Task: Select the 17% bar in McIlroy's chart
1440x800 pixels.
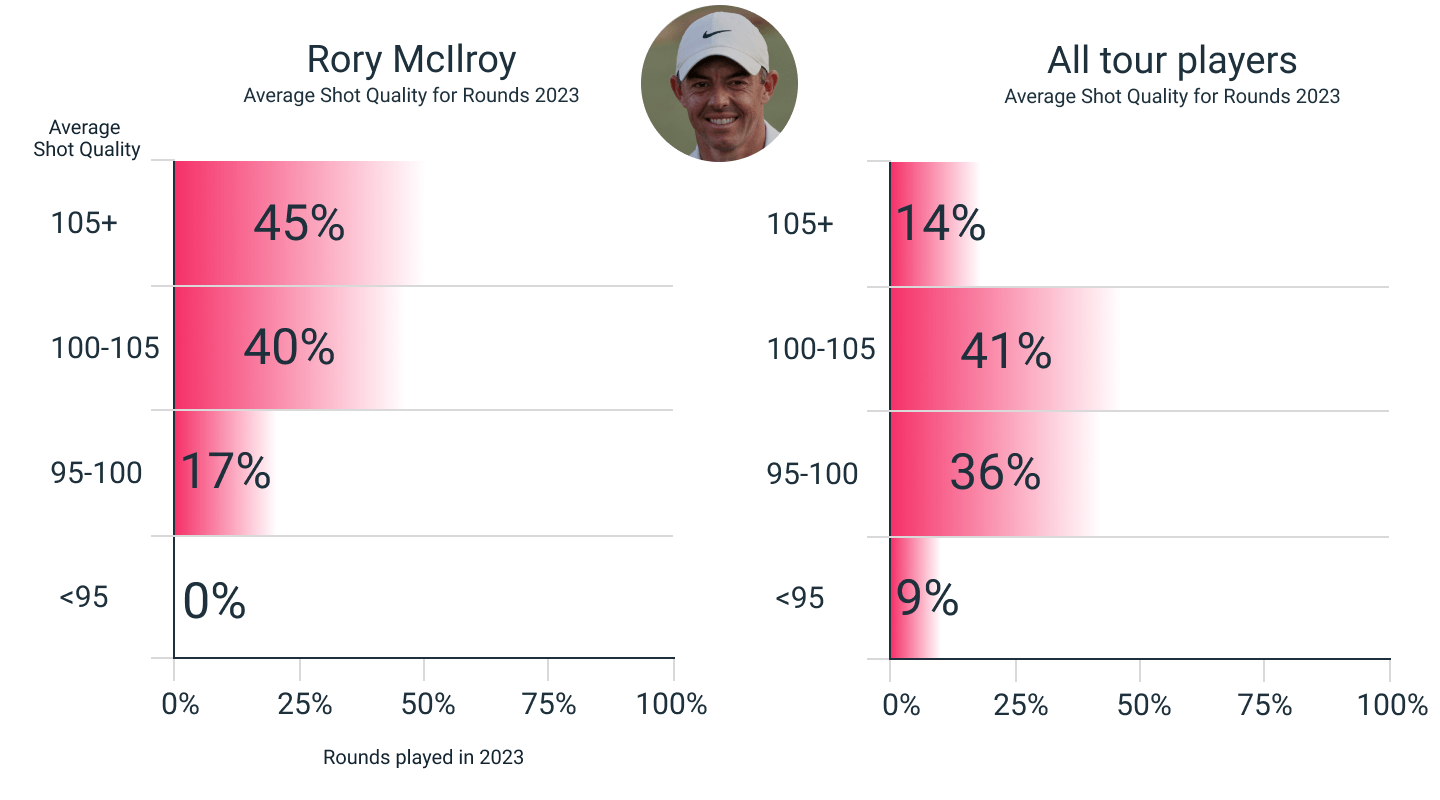Action: 224,472
